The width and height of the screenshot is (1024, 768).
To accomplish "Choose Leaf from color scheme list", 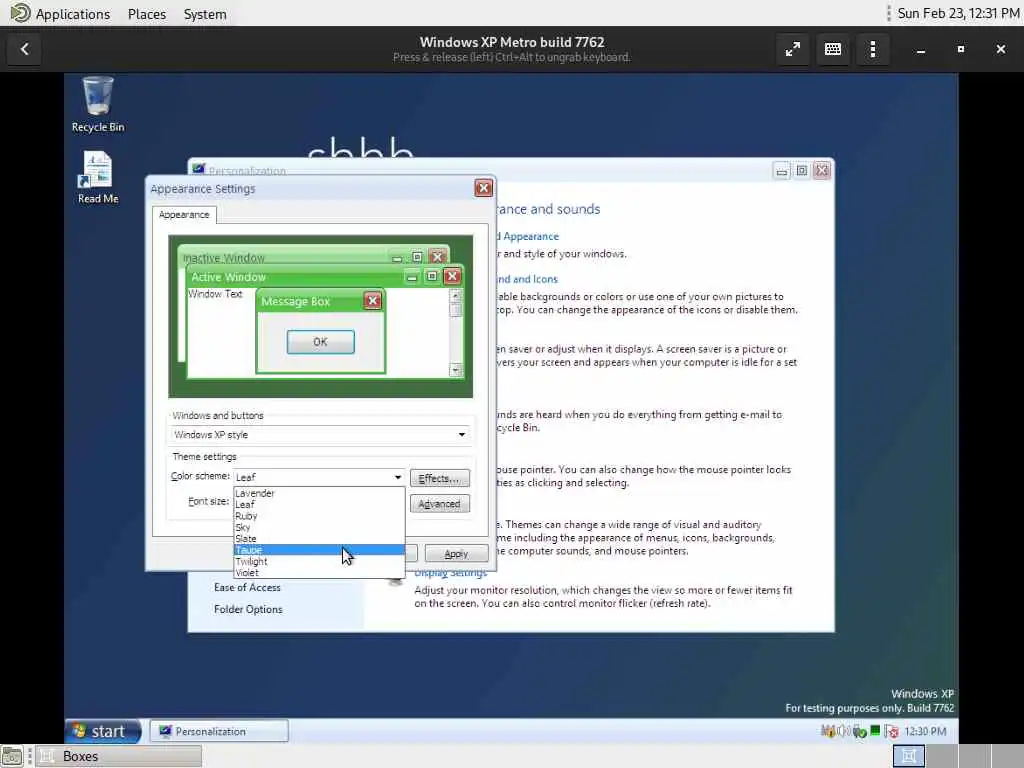I will point(319,504).
